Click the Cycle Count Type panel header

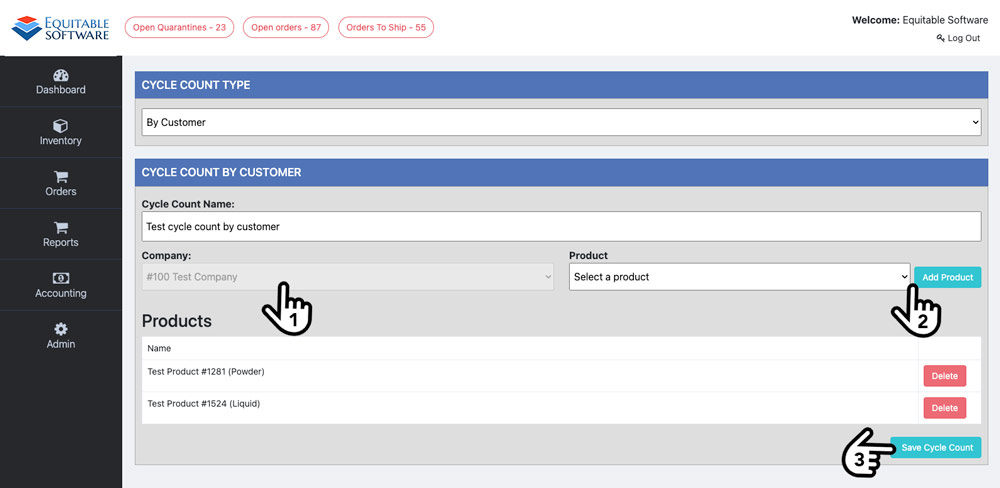[561, 85]
